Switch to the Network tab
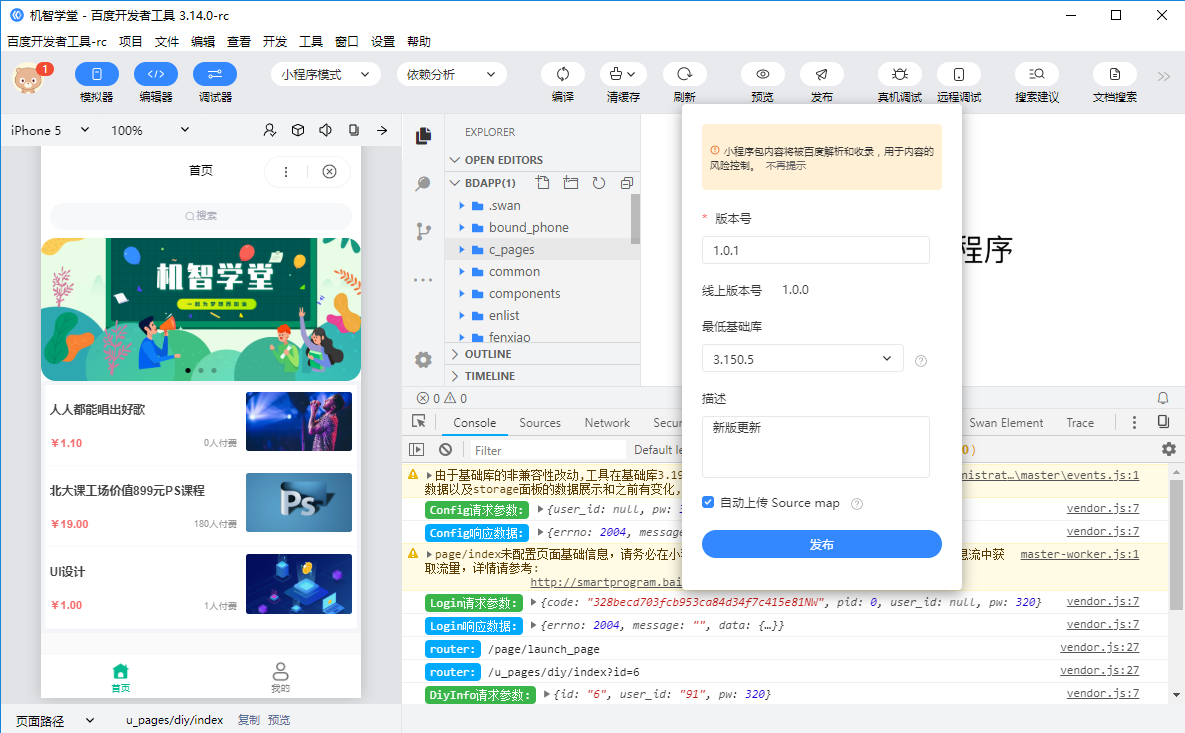 click(607, 422)
